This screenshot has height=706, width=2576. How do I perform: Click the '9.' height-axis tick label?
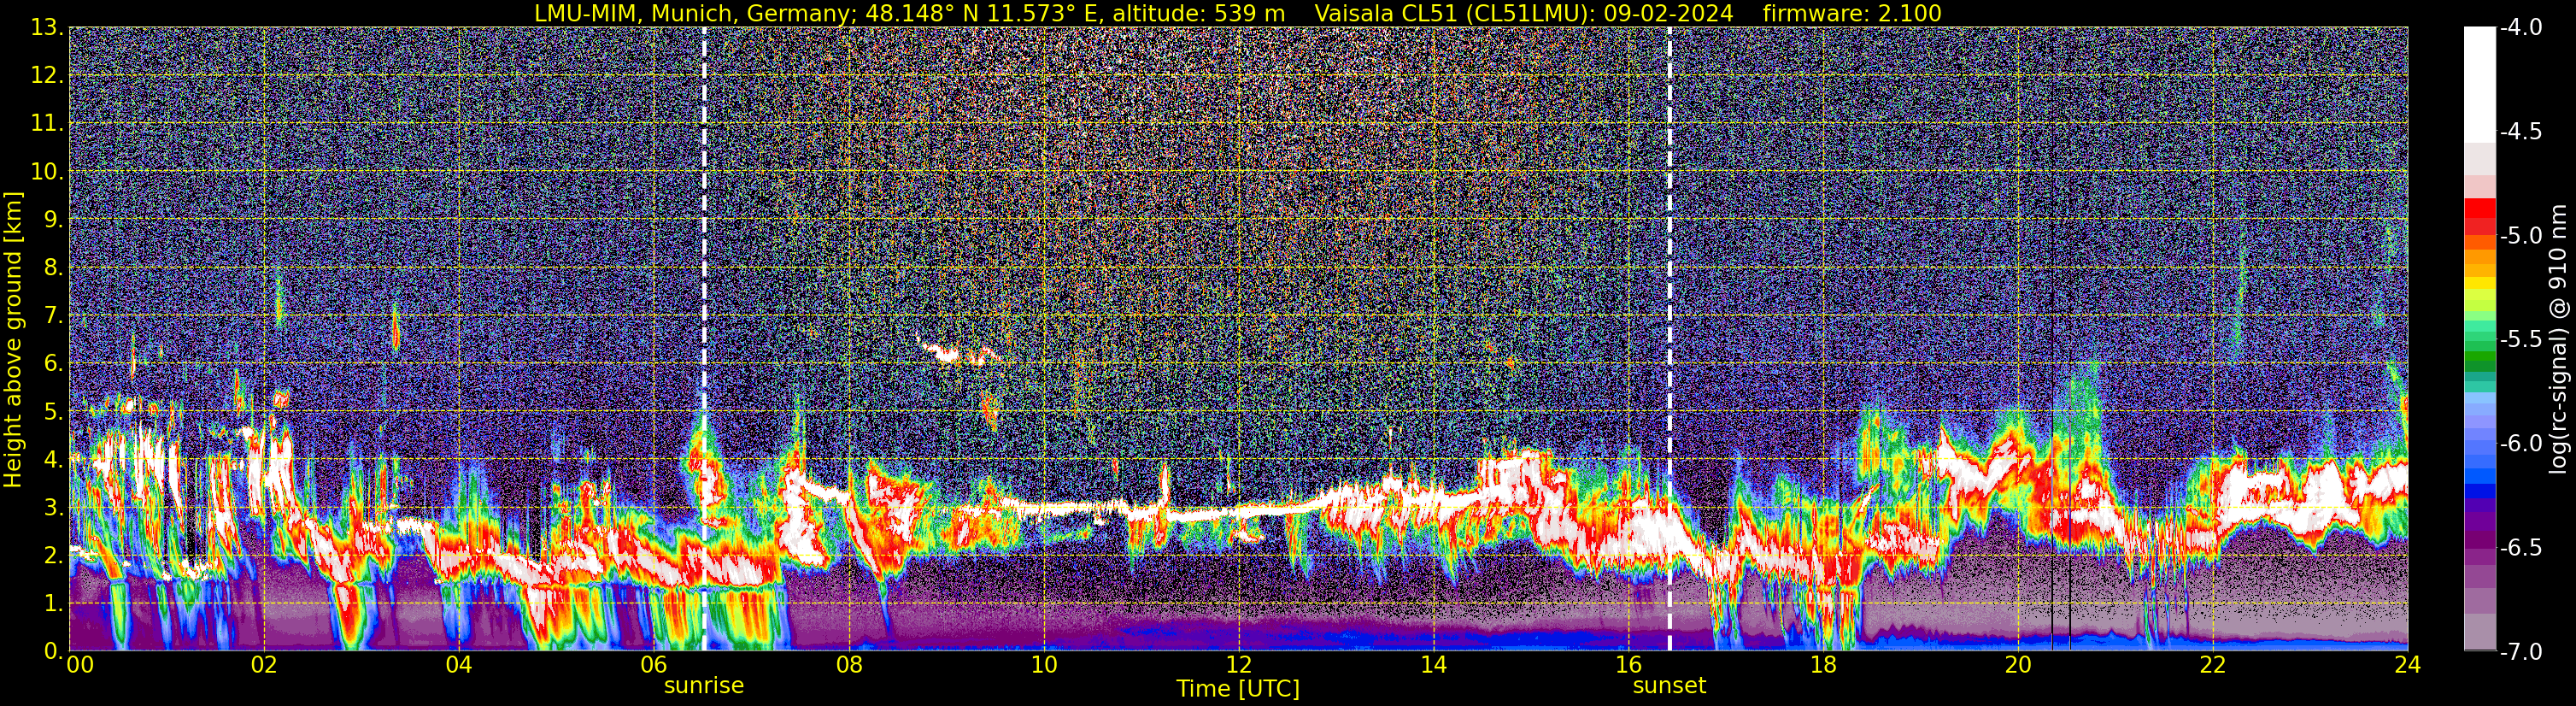[54, 220]
